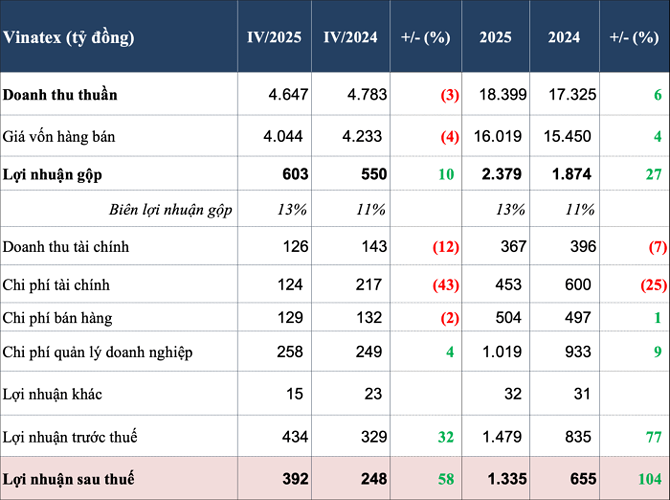Image resolution: width=670 pixels, height=500 pixels.
Task: Click the value "249" management expenses
Action: click(369, 351)
